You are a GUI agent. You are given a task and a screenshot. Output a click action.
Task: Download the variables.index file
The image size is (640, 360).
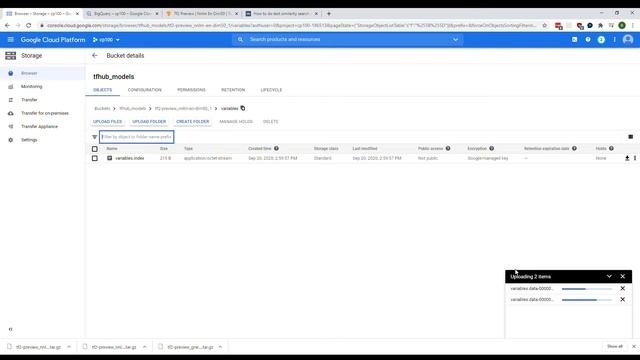(x=627, y=158)
